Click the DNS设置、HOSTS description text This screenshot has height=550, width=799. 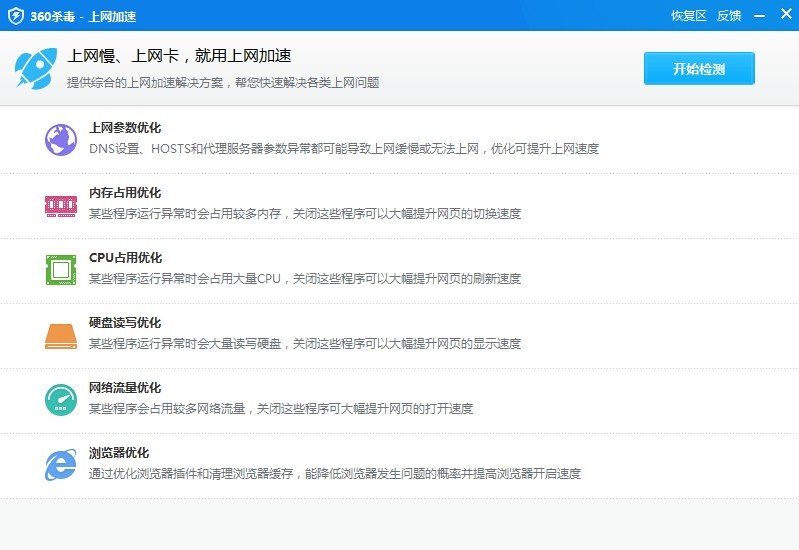tap(344, 148)
